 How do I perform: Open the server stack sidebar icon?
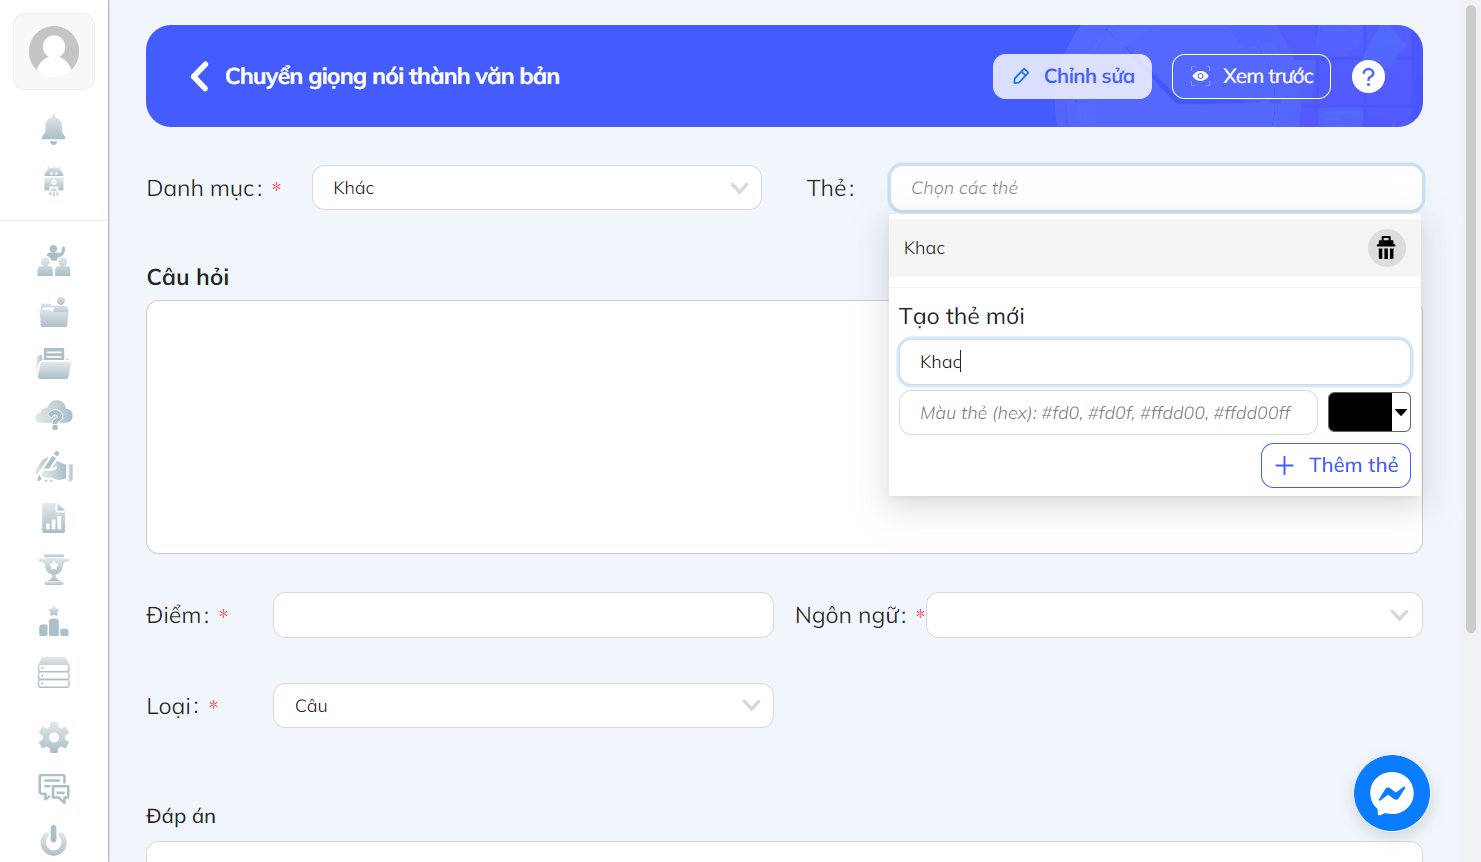(x=54, y=673)
